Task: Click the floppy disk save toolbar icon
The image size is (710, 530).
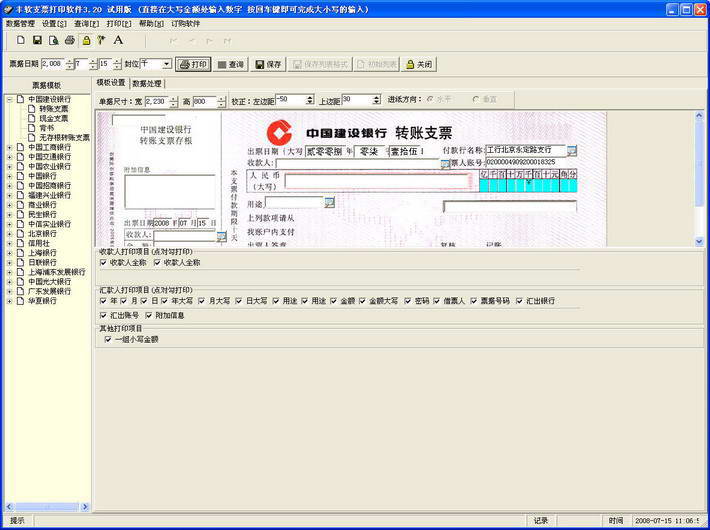Action: [37, 40]
